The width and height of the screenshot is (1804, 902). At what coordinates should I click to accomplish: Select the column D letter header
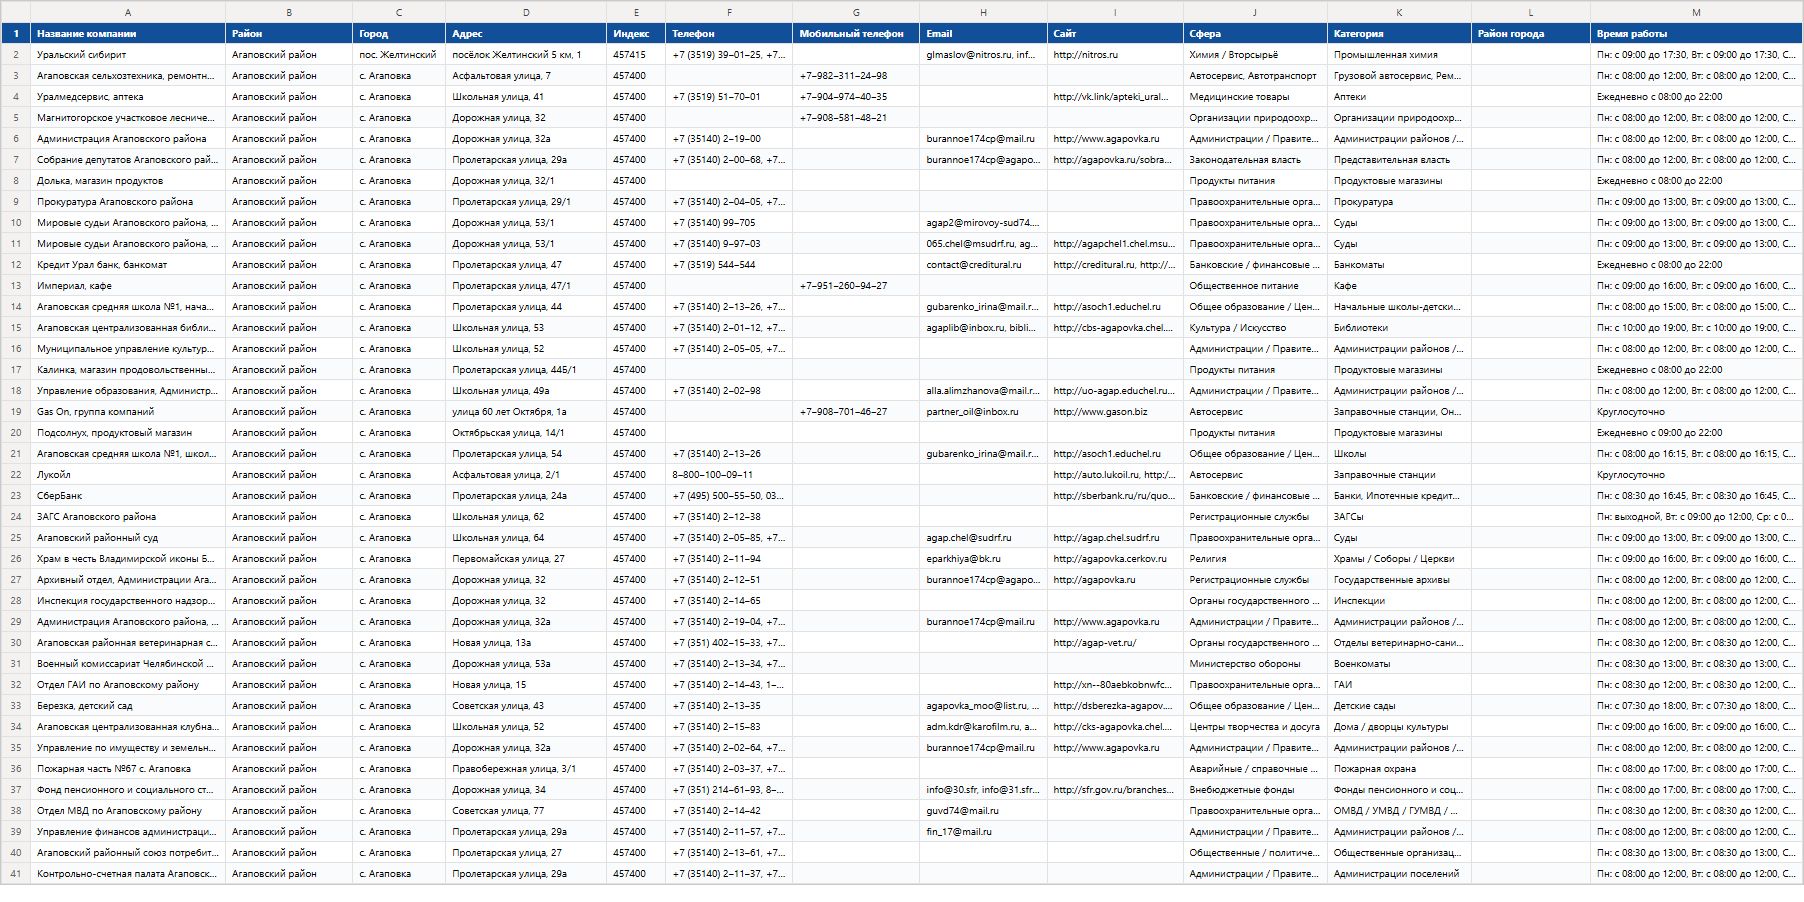(x=526, y=12)
